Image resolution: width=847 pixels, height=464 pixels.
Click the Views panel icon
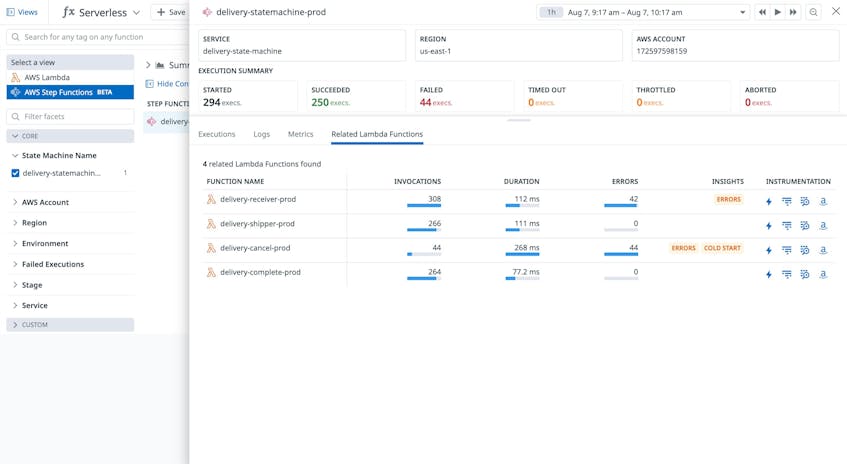(10, 12)
